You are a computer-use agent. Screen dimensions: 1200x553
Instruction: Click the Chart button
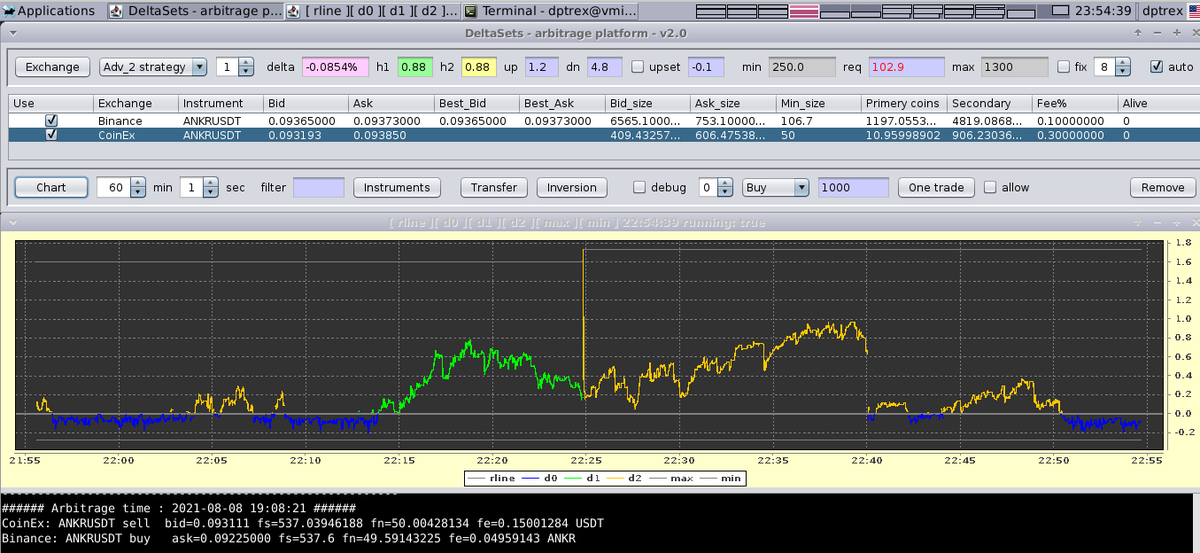pyautogui.click(x=51, y=187)
